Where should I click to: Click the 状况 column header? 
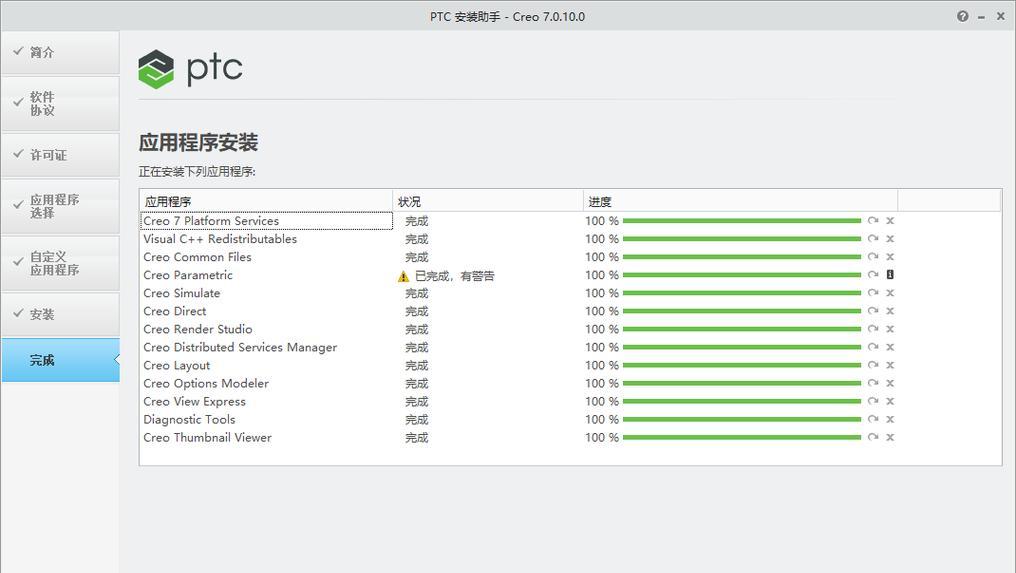pyautogui.click(x=488, y=202)
